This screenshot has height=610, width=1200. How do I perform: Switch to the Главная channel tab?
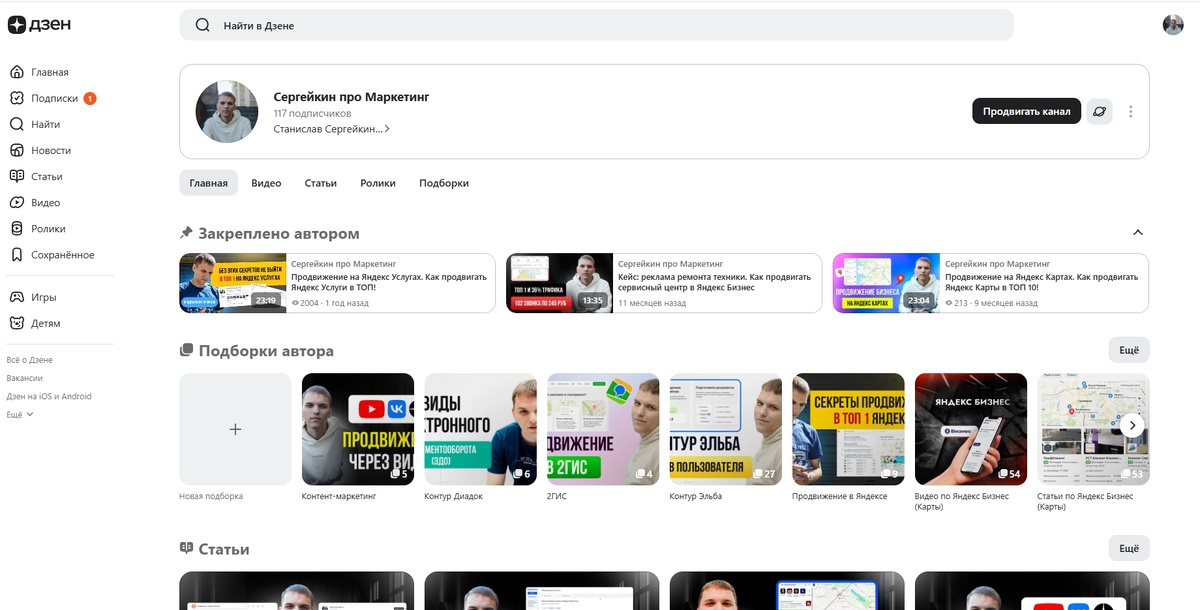coord(208,183)
